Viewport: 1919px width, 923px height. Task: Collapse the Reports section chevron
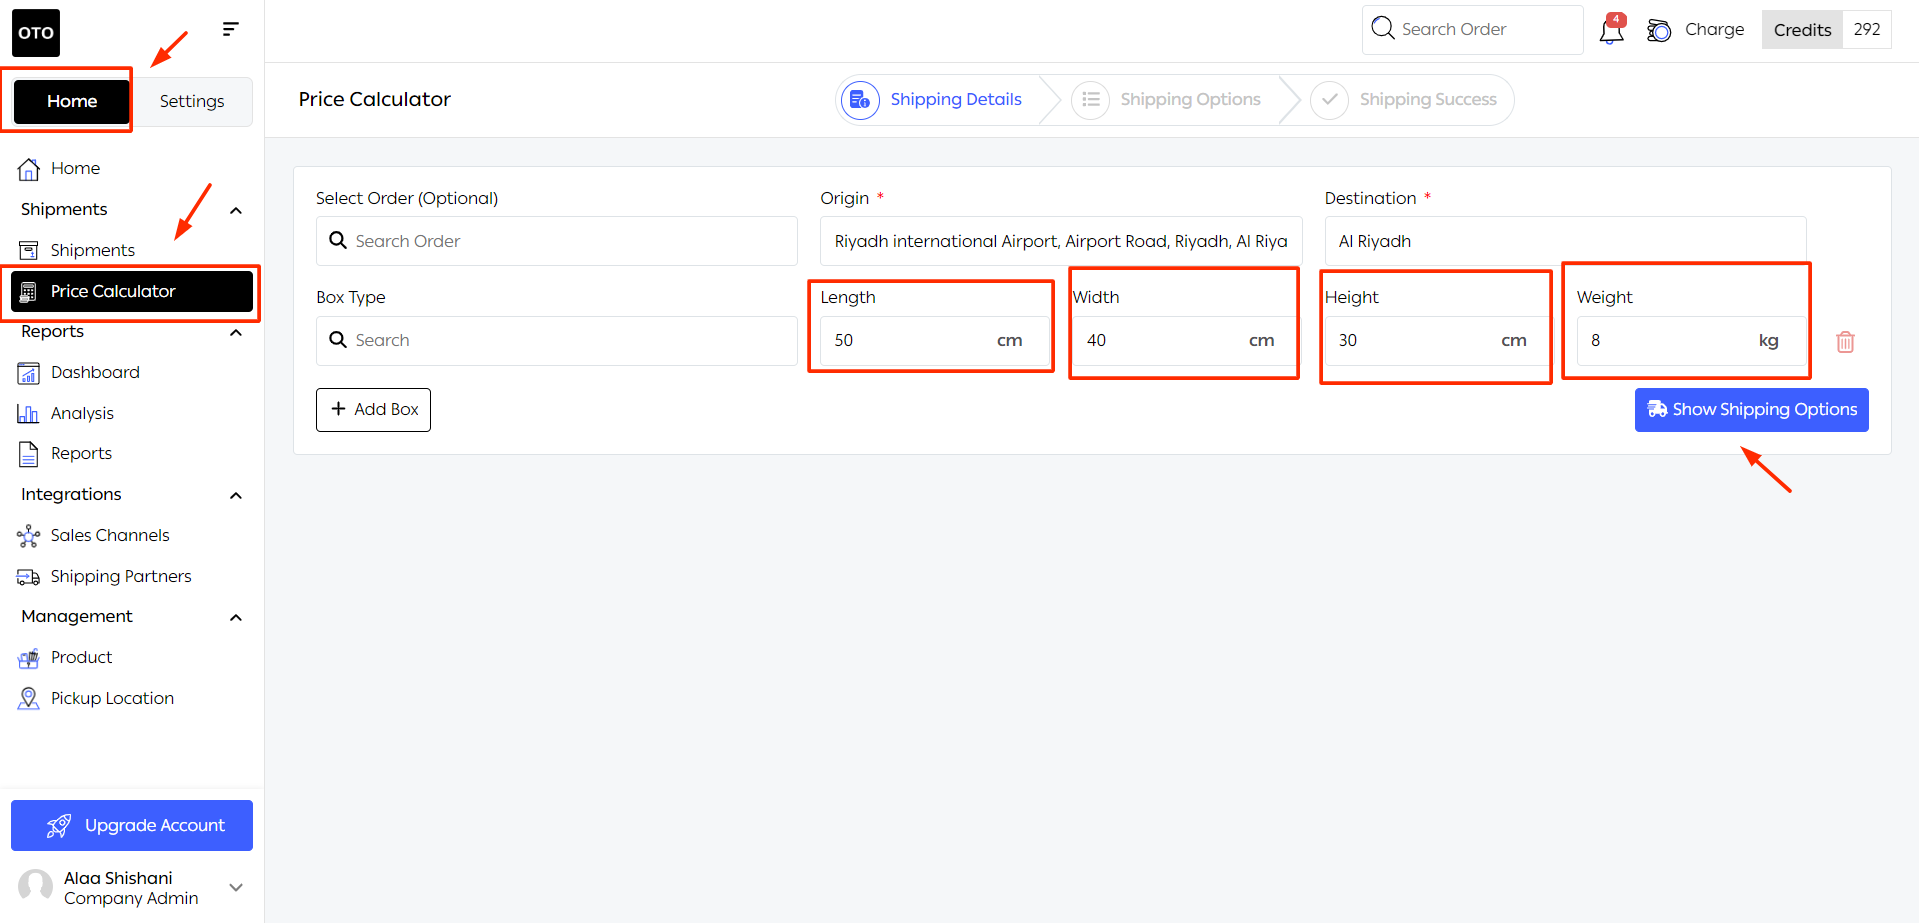tap(236, 333)
